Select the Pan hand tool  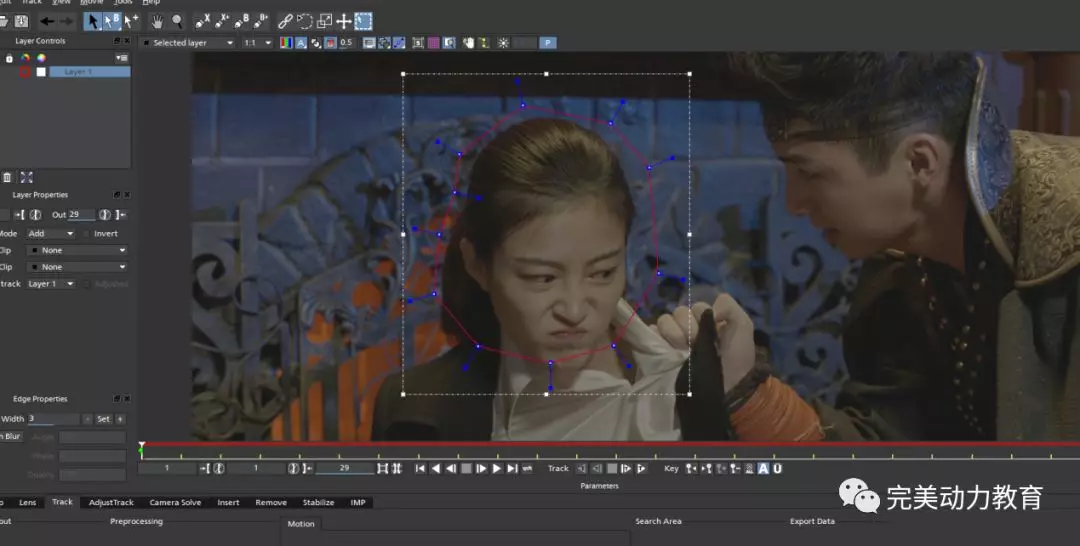pos(157,21)
